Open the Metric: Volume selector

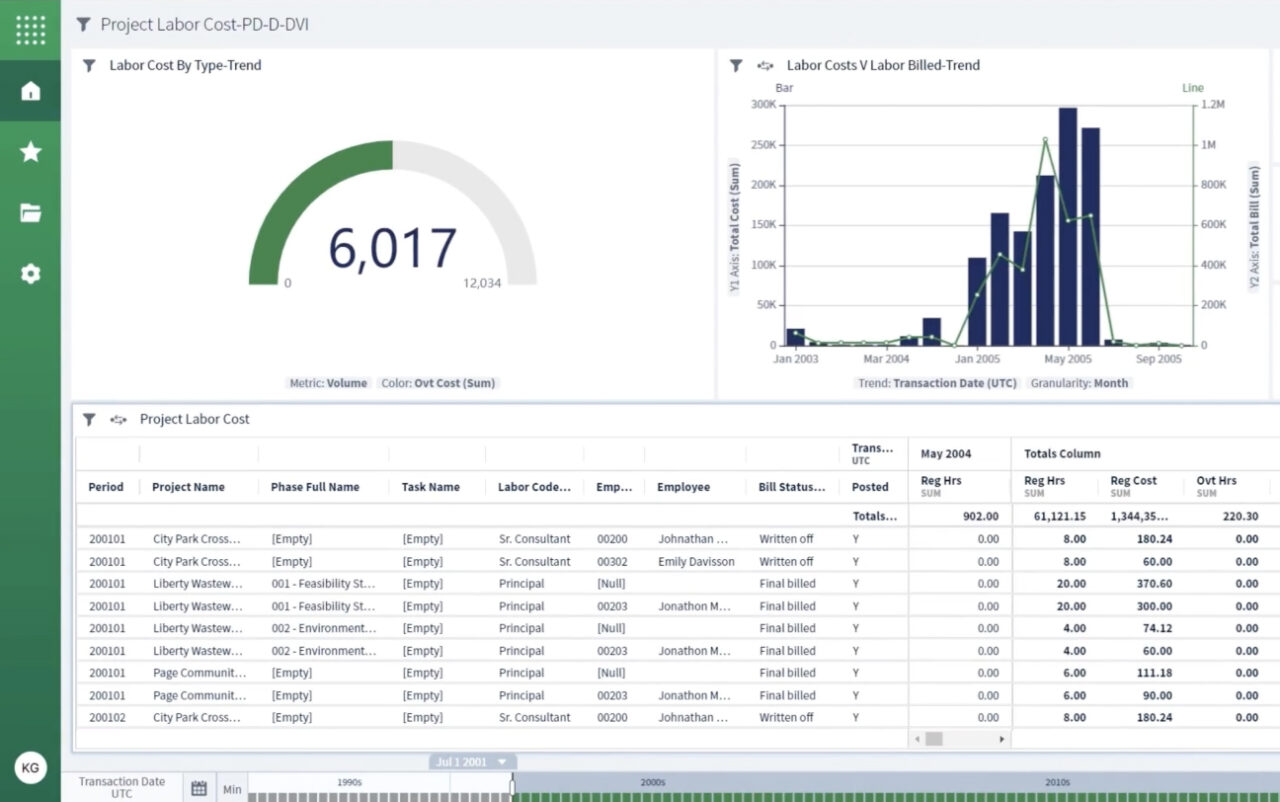coord(328,382)
